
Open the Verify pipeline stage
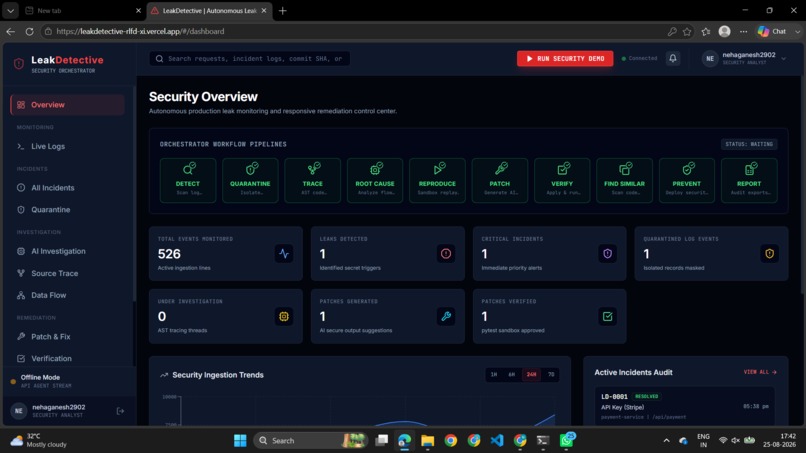[562, 180]
